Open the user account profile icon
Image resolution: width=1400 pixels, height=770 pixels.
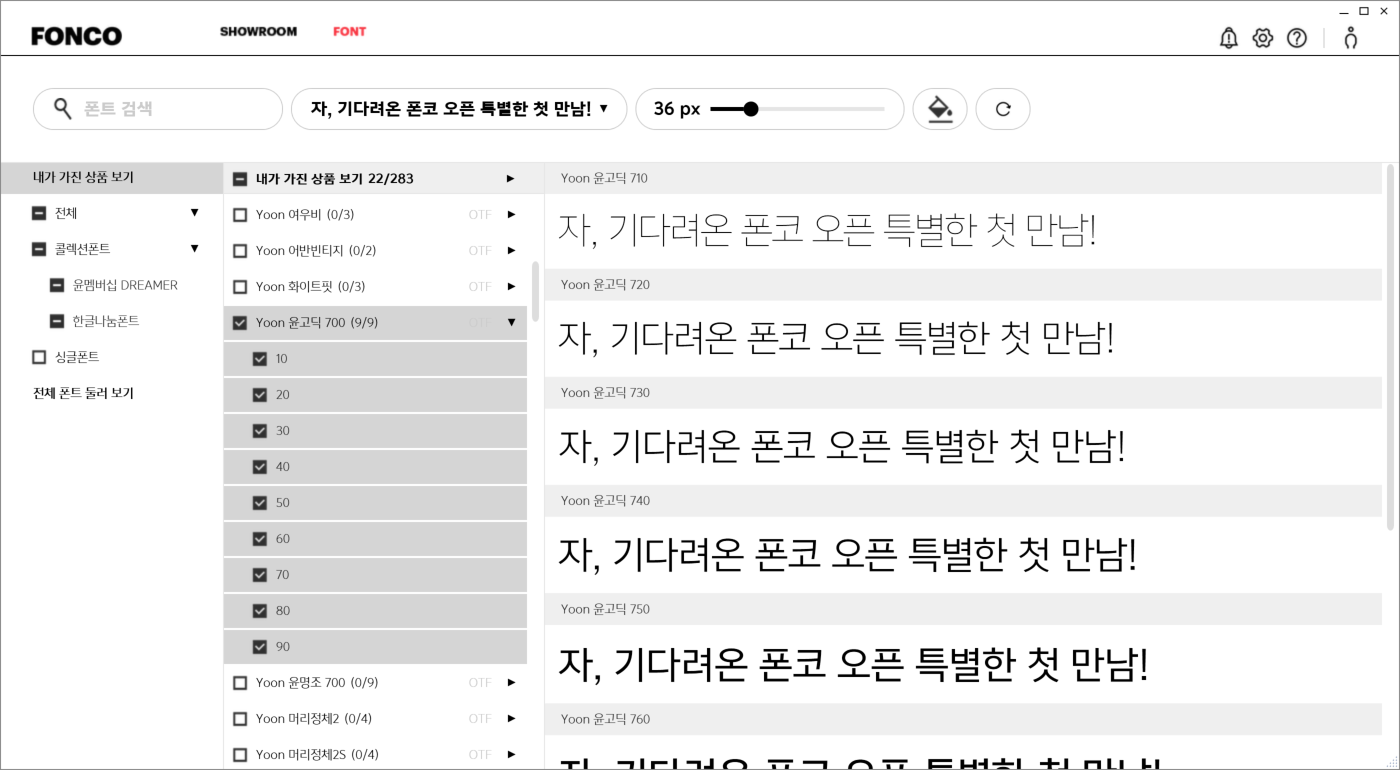click(1351, 38)
